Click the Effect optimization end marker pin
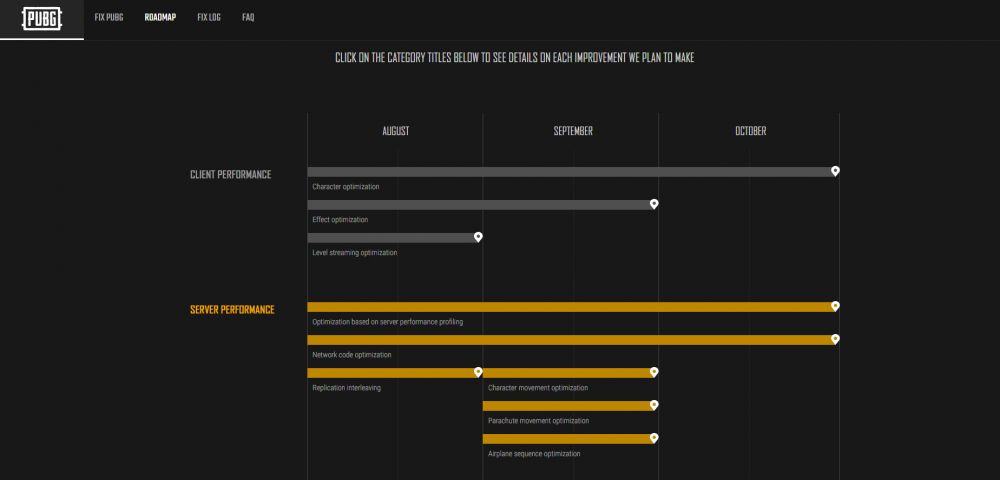Image resolution: width=1000 pixels, height=480 pixels. 654,204
